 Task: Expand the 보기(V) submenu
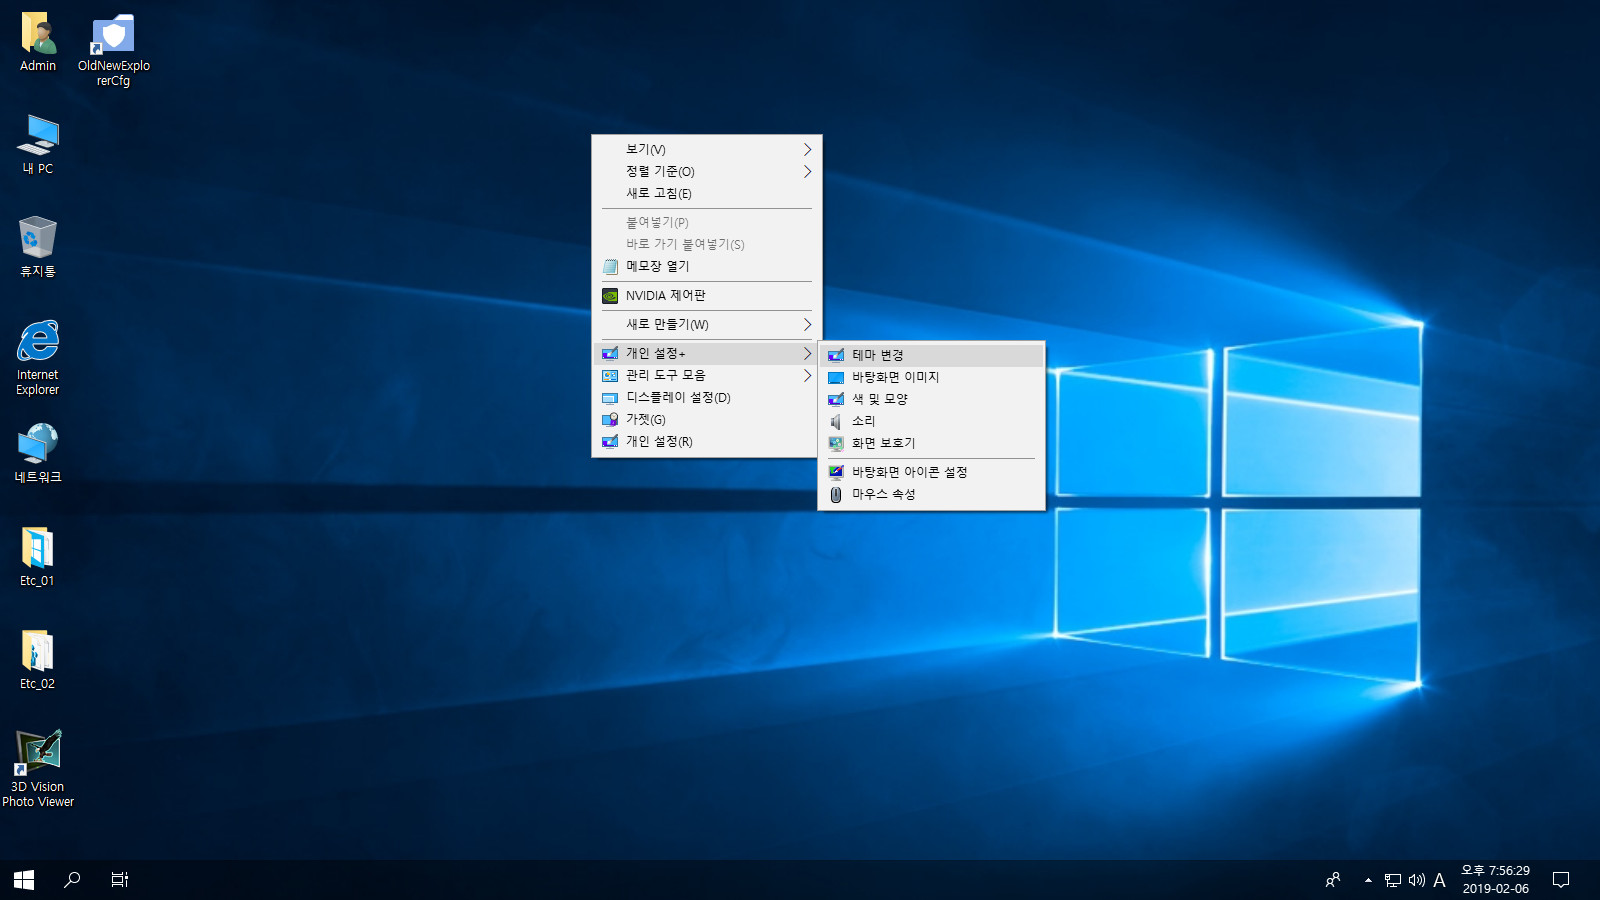707,149
